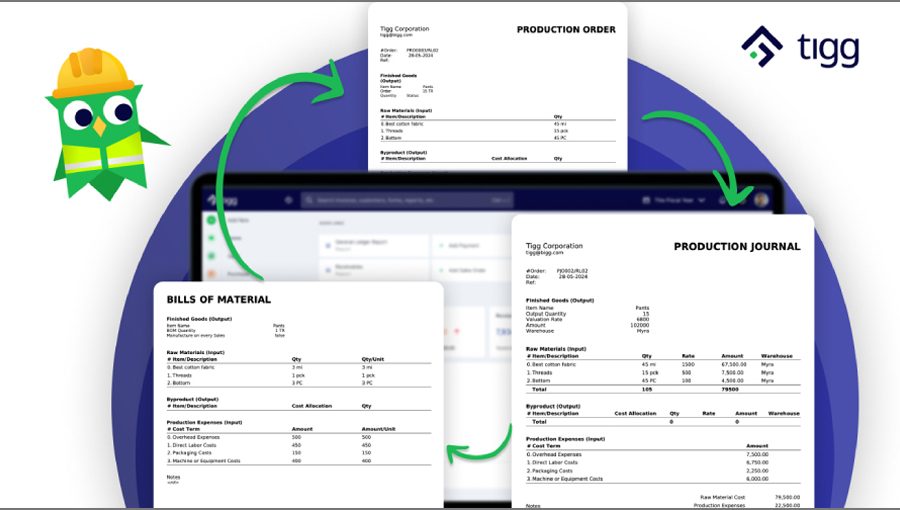
Task: Click the PRODUCTION JOURNAL heading
Action: coord(736,246)
